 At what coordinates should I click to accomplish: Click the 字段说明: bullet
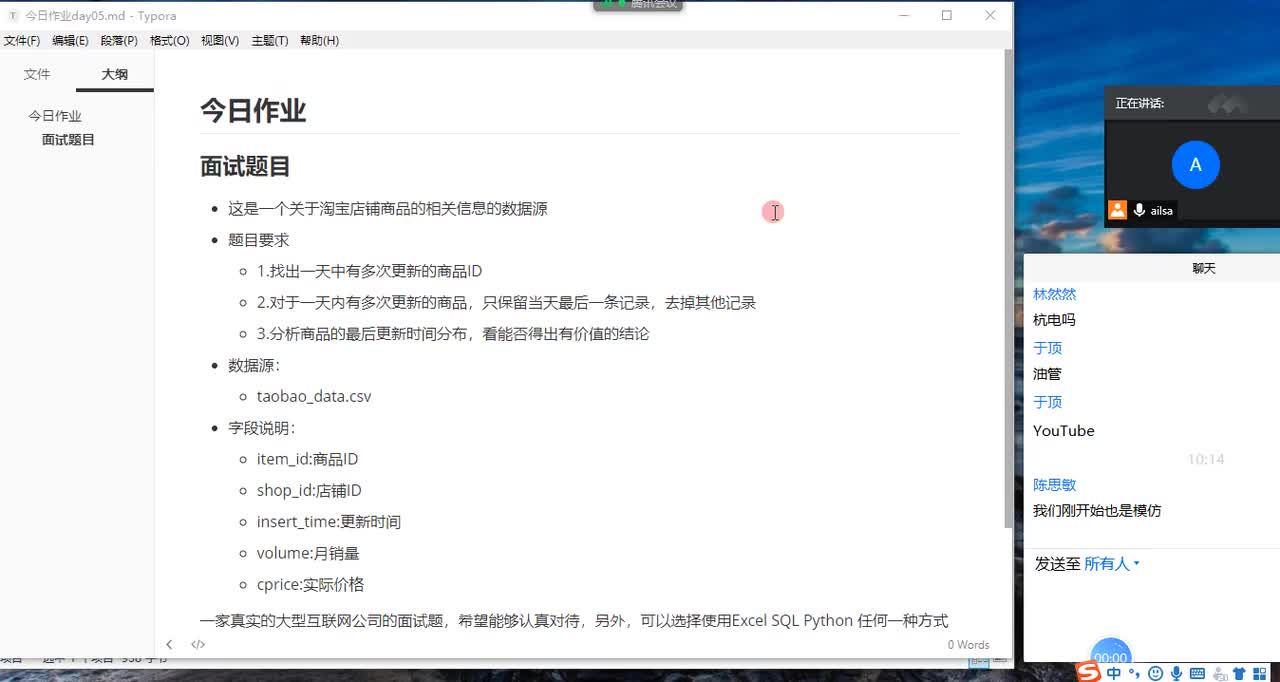[x=262, y=428]
